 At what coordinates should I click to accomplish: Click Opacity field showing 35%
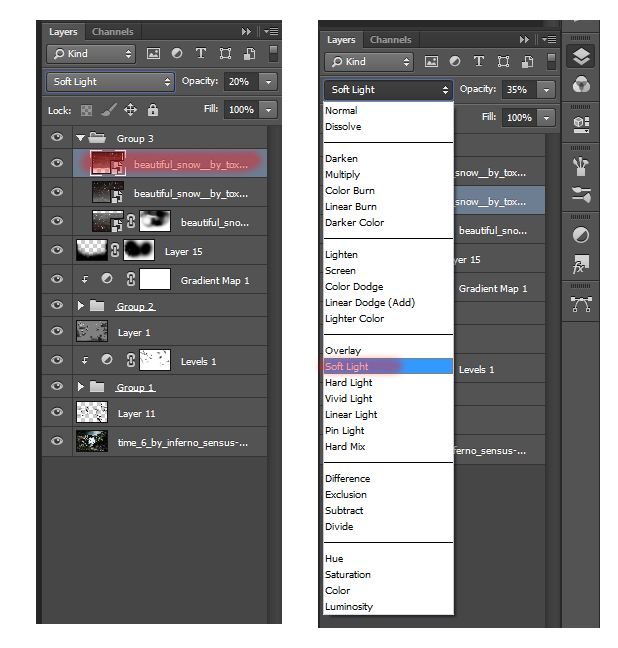519,90
